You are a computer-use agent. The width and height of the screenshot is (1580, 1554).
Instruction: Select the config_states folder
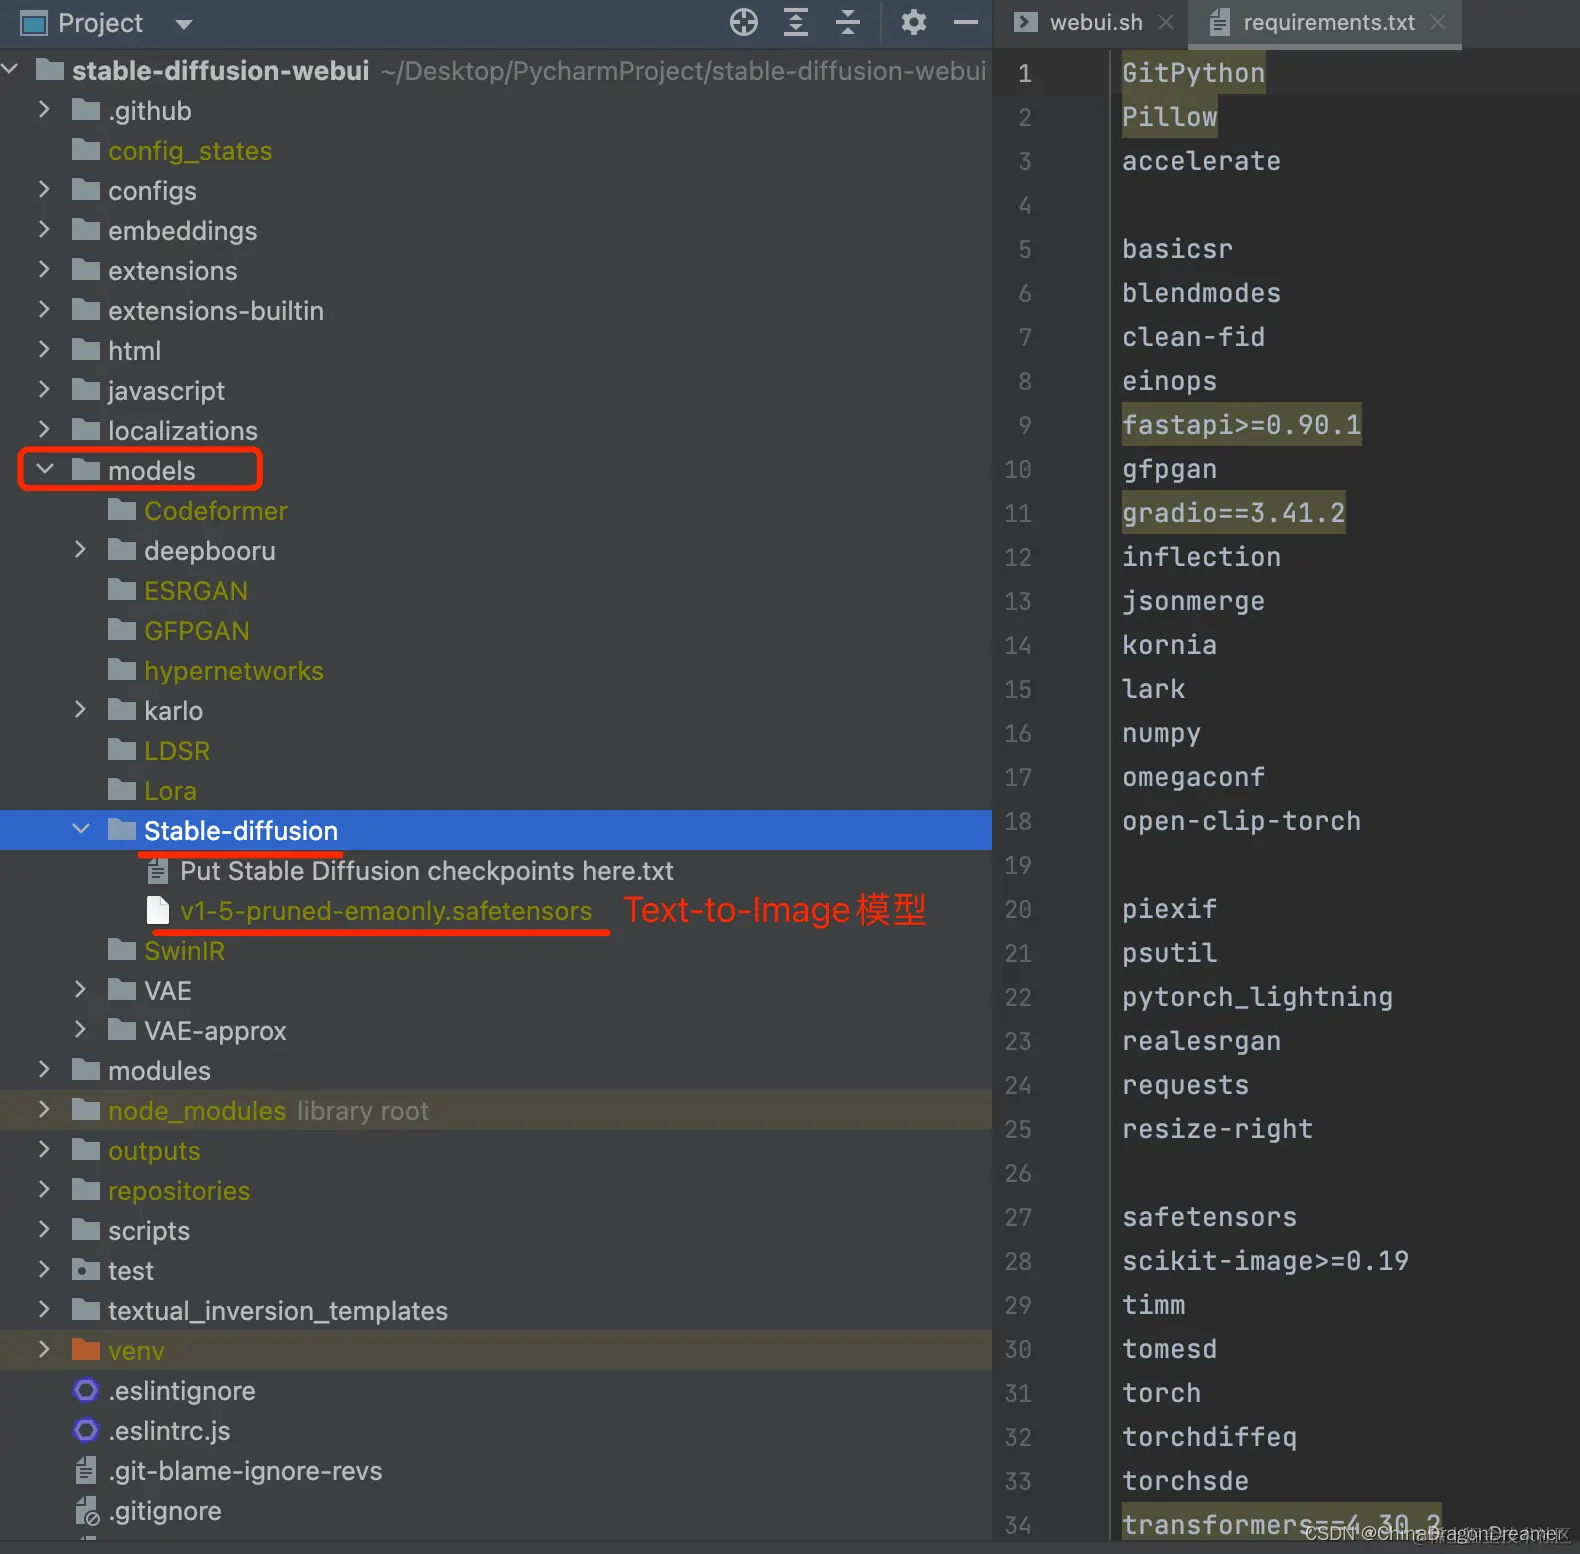point(190,151)
